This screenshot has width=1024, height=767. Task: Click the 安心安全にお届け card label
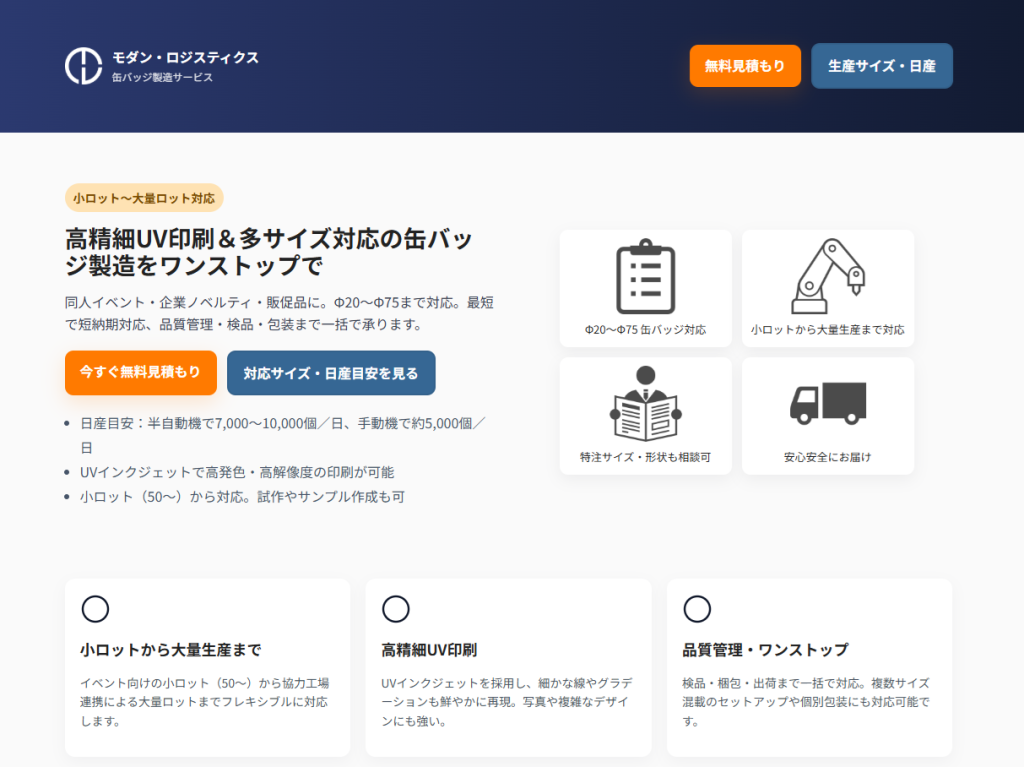[x=827, y=457]
